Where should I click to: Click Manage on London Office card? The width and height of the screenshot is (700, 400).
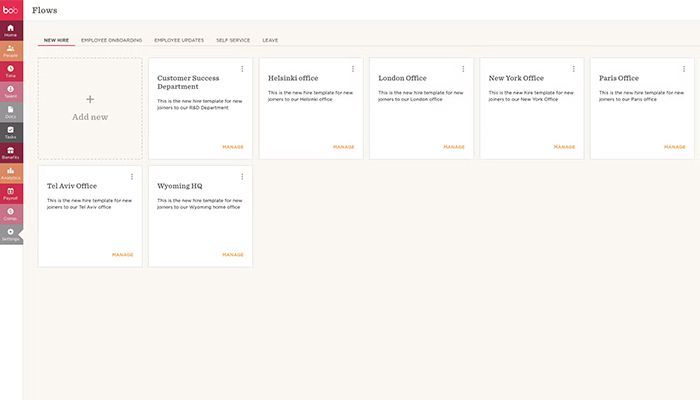(454, 147)
